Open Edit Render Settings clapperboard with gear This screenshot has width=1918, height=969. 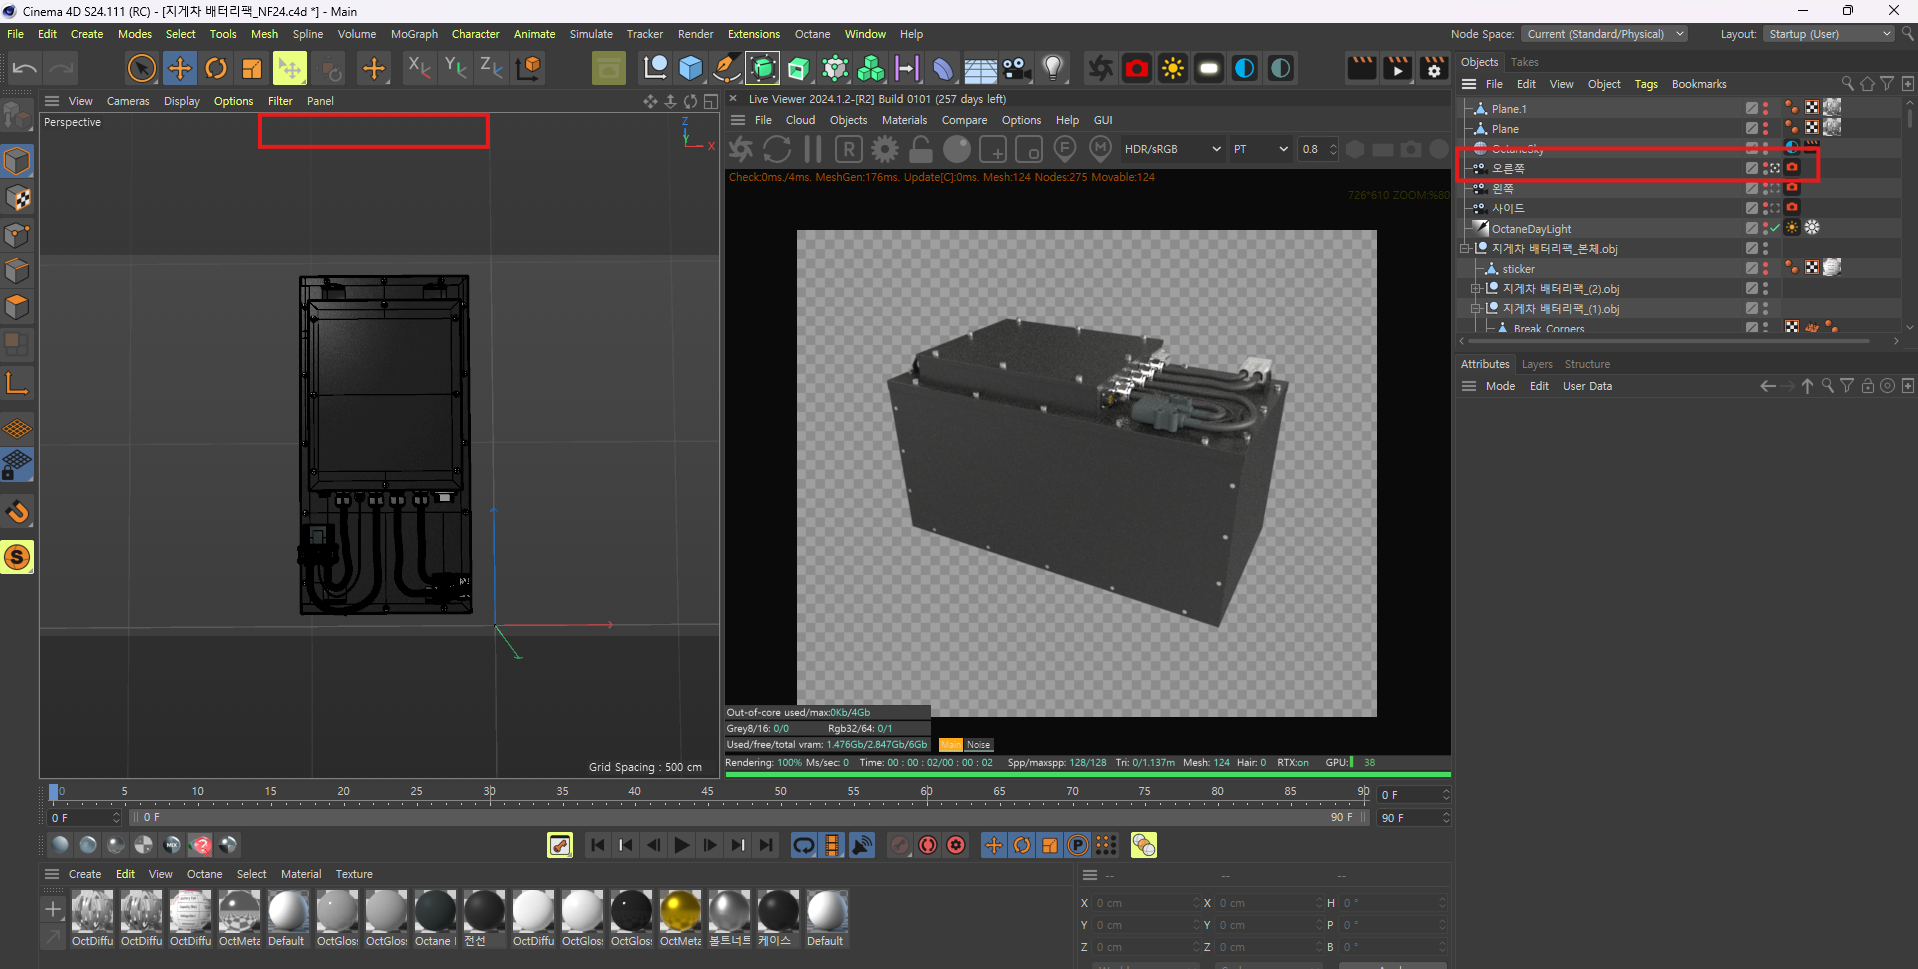pyautogui.click(x=1434, y=68)
